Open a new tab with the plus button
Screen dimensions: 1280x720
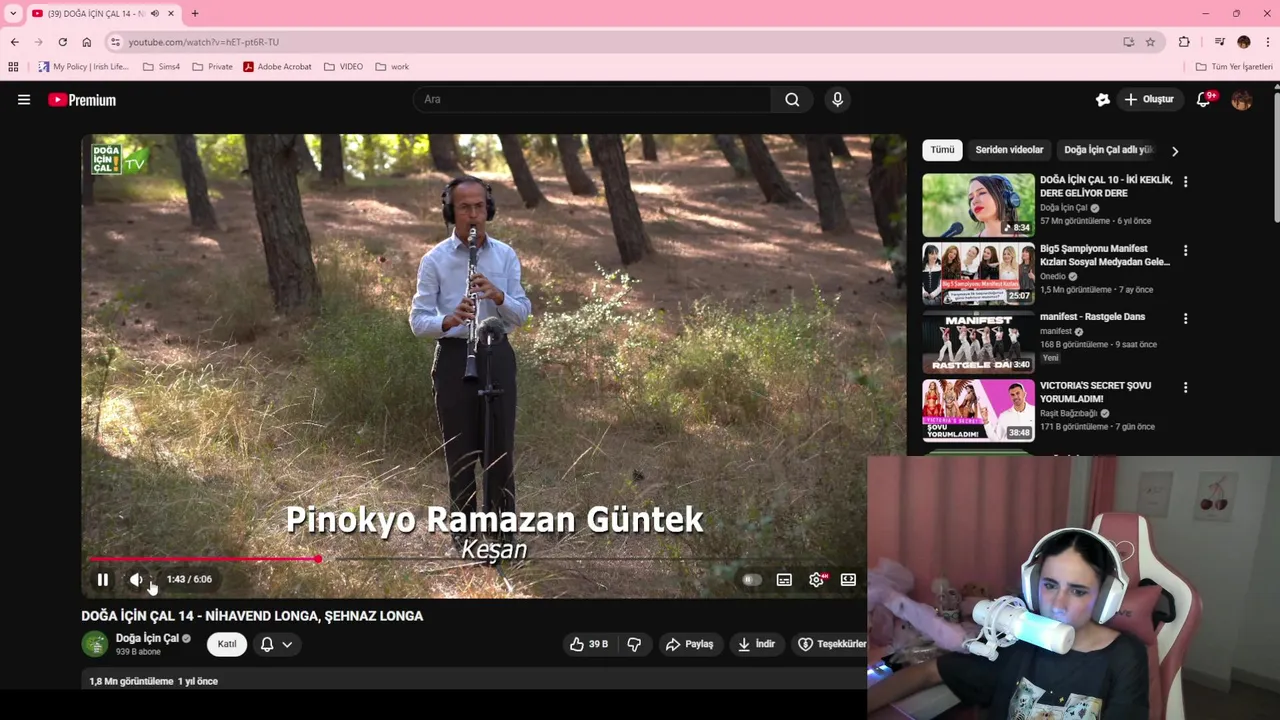pyautogui.click(x=195, y=14)
